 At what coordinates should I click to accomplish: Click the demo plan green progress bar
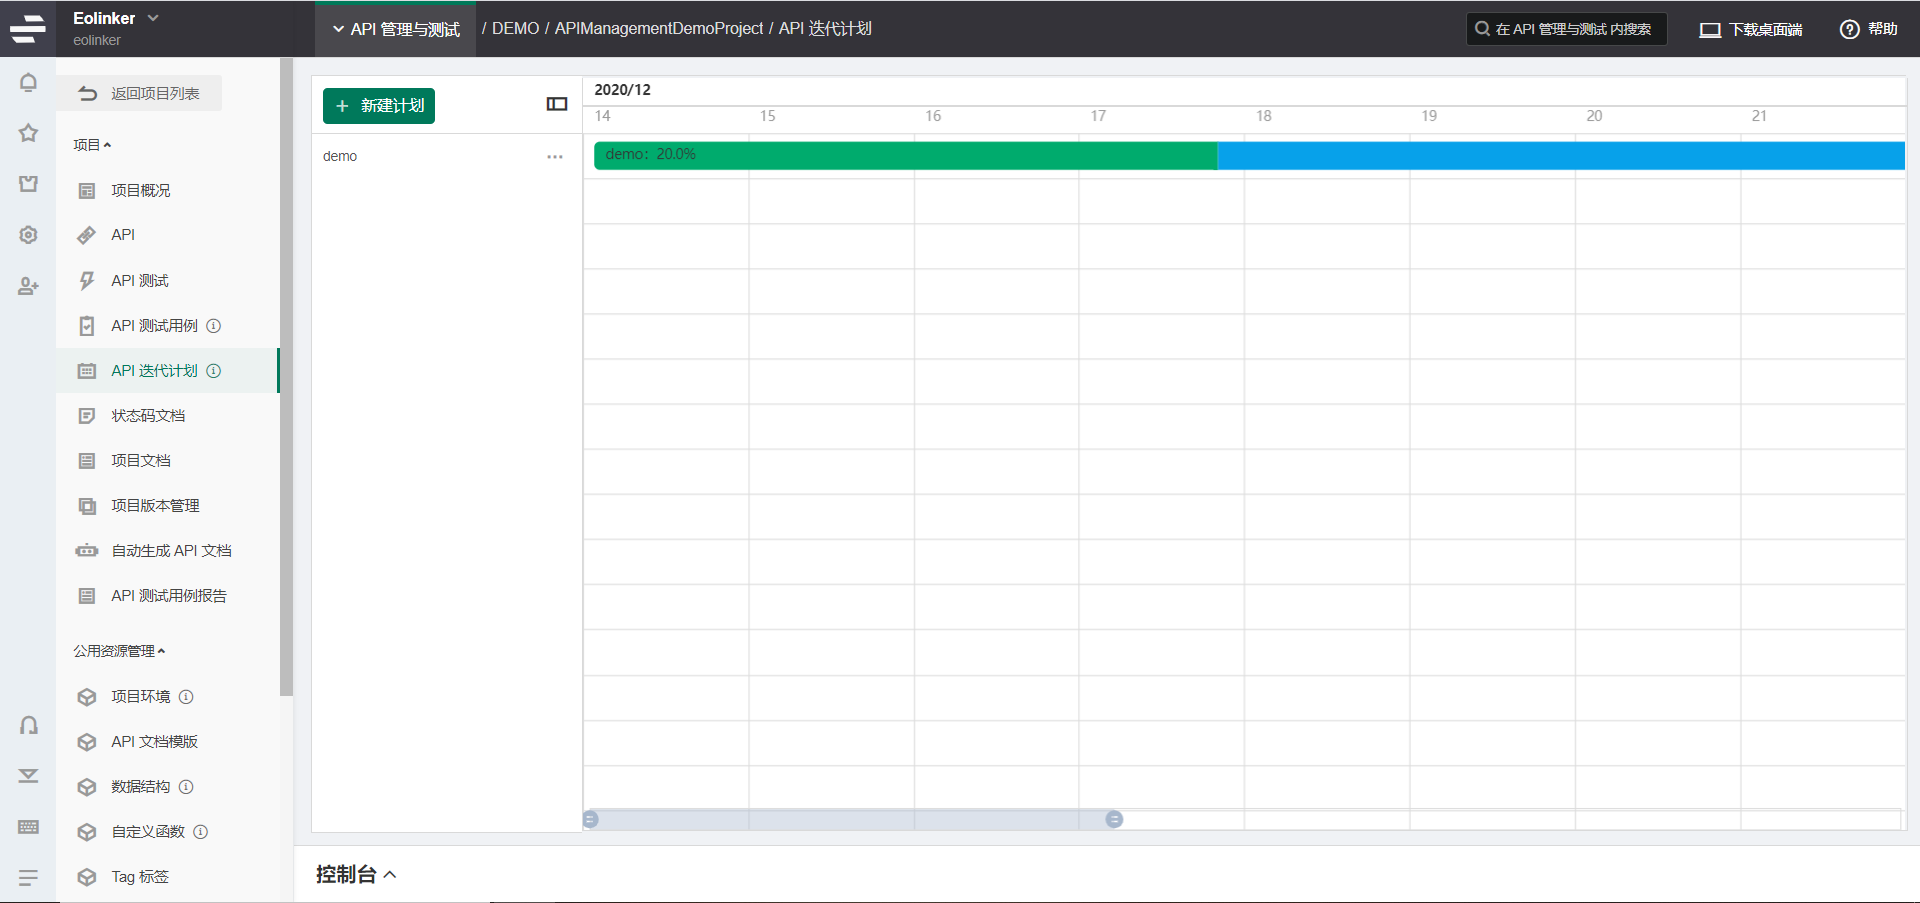(x=905, y=155)
